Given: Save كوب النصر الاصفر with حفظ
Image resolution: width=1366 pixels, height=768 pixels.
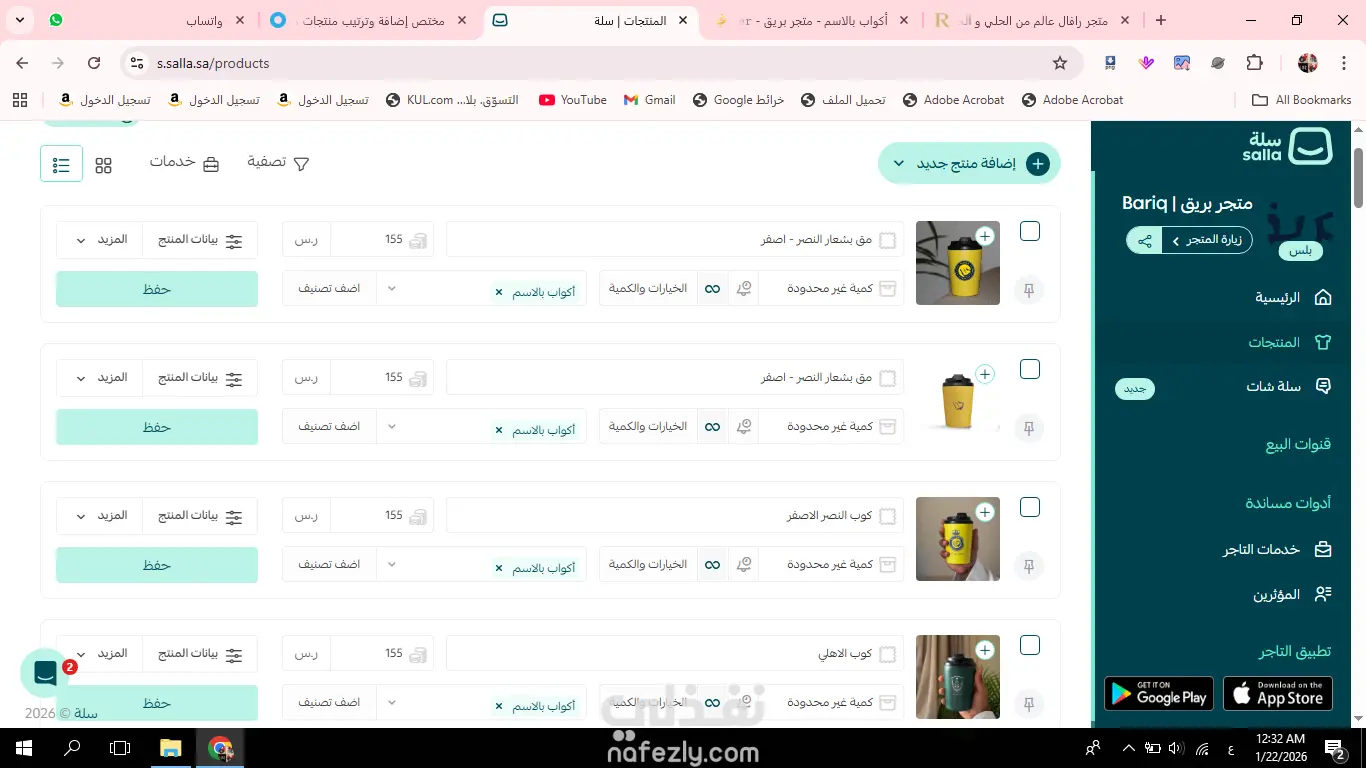Looking at the screenshot, I should click(x=157, y=565).
